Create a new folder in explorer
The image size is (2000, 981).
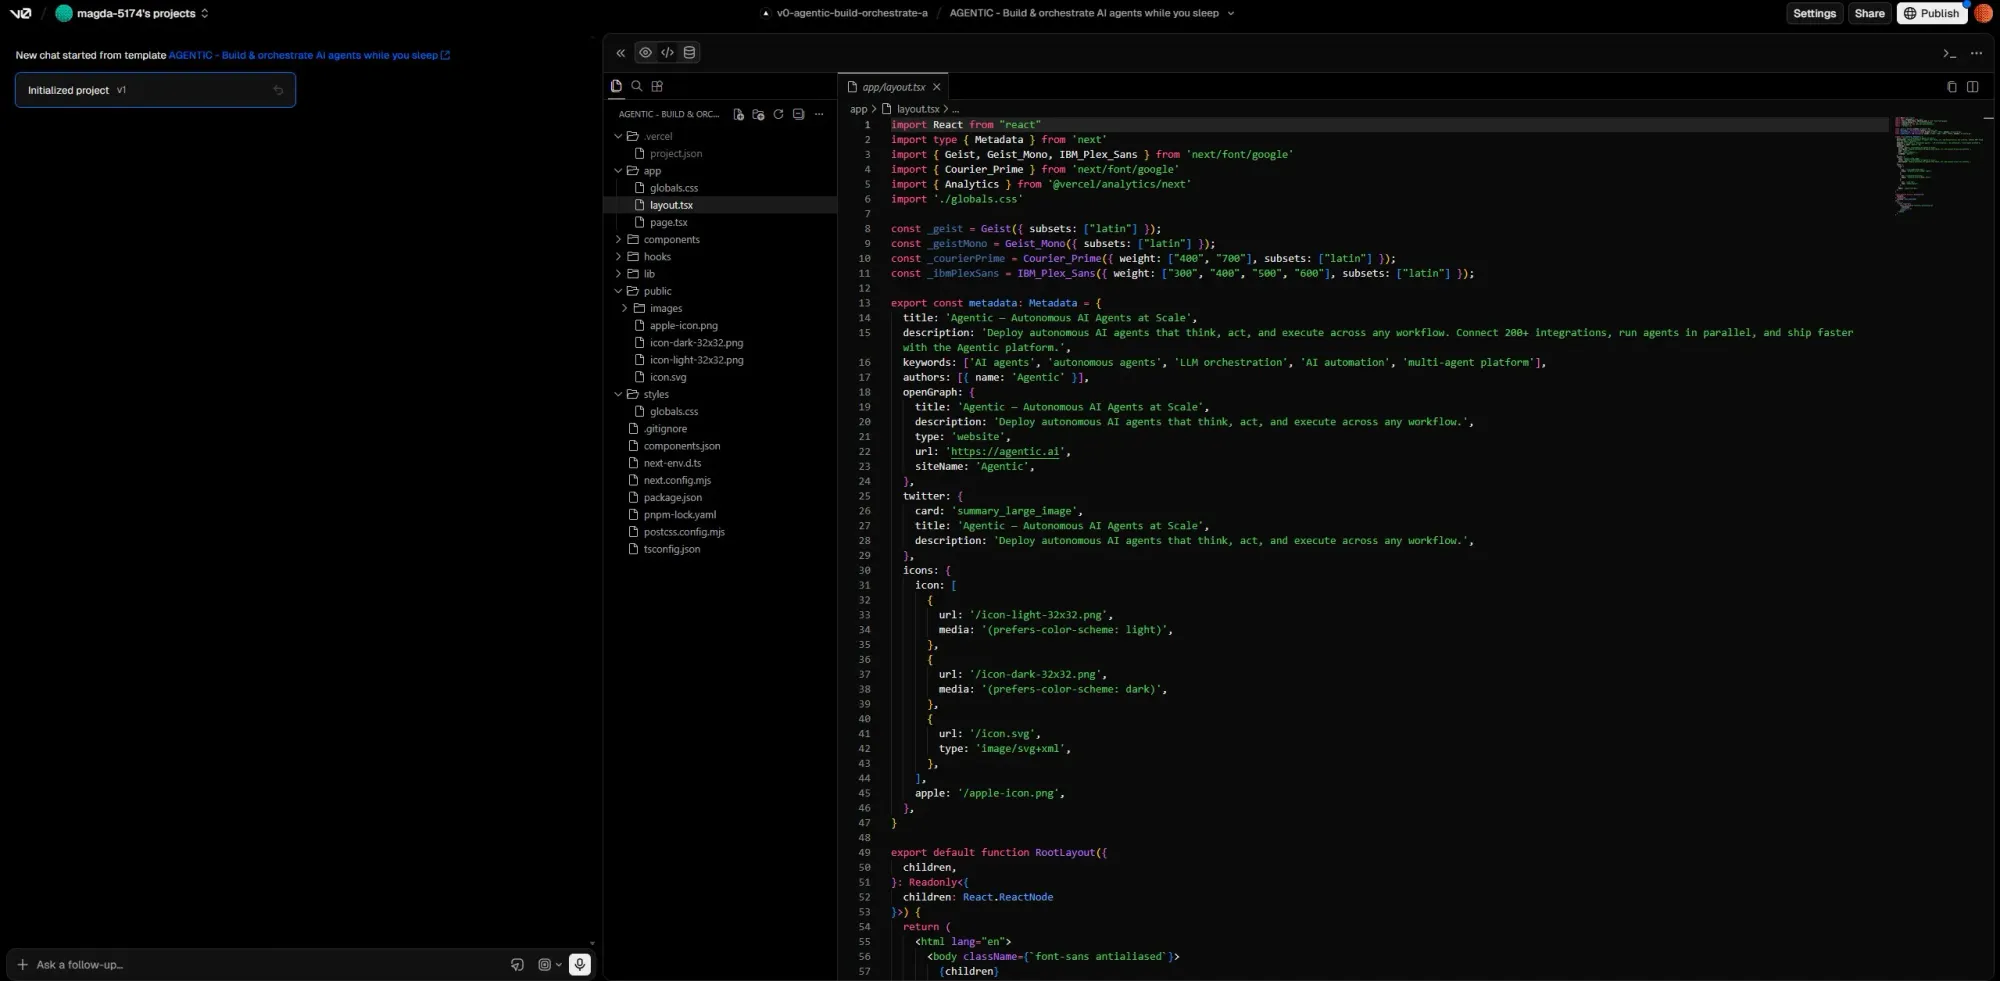(758, 114)
